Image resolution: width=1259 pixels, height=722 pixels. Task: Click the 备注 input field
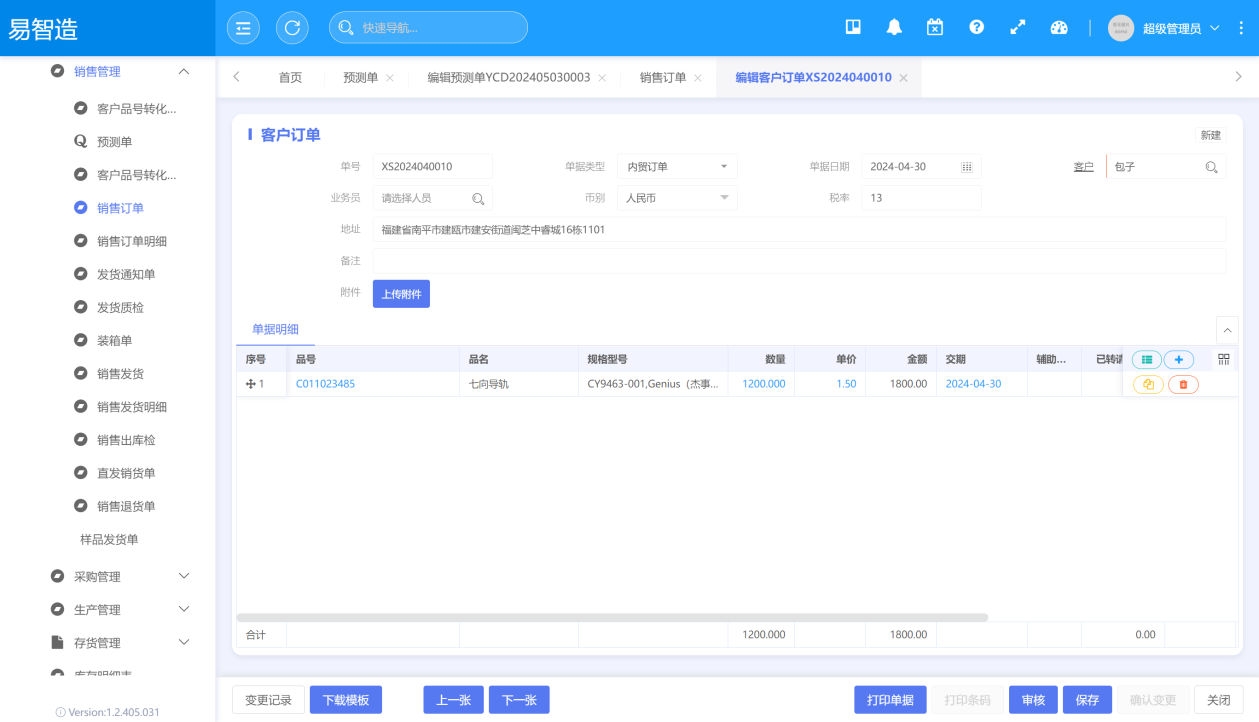(798, 261)
